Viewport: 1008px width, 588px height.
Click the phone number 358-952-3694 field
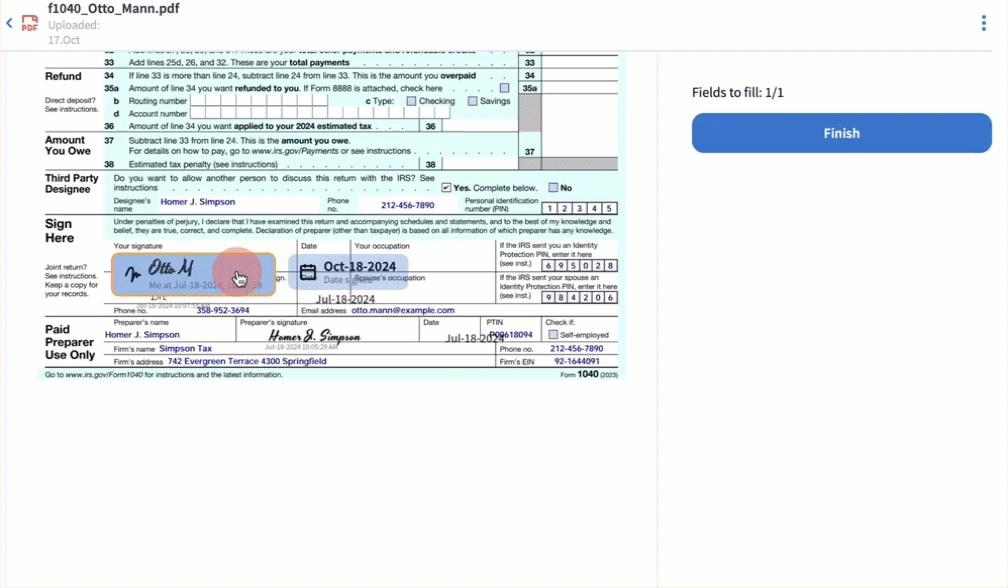pyautogui.click(x=223, y=311)
